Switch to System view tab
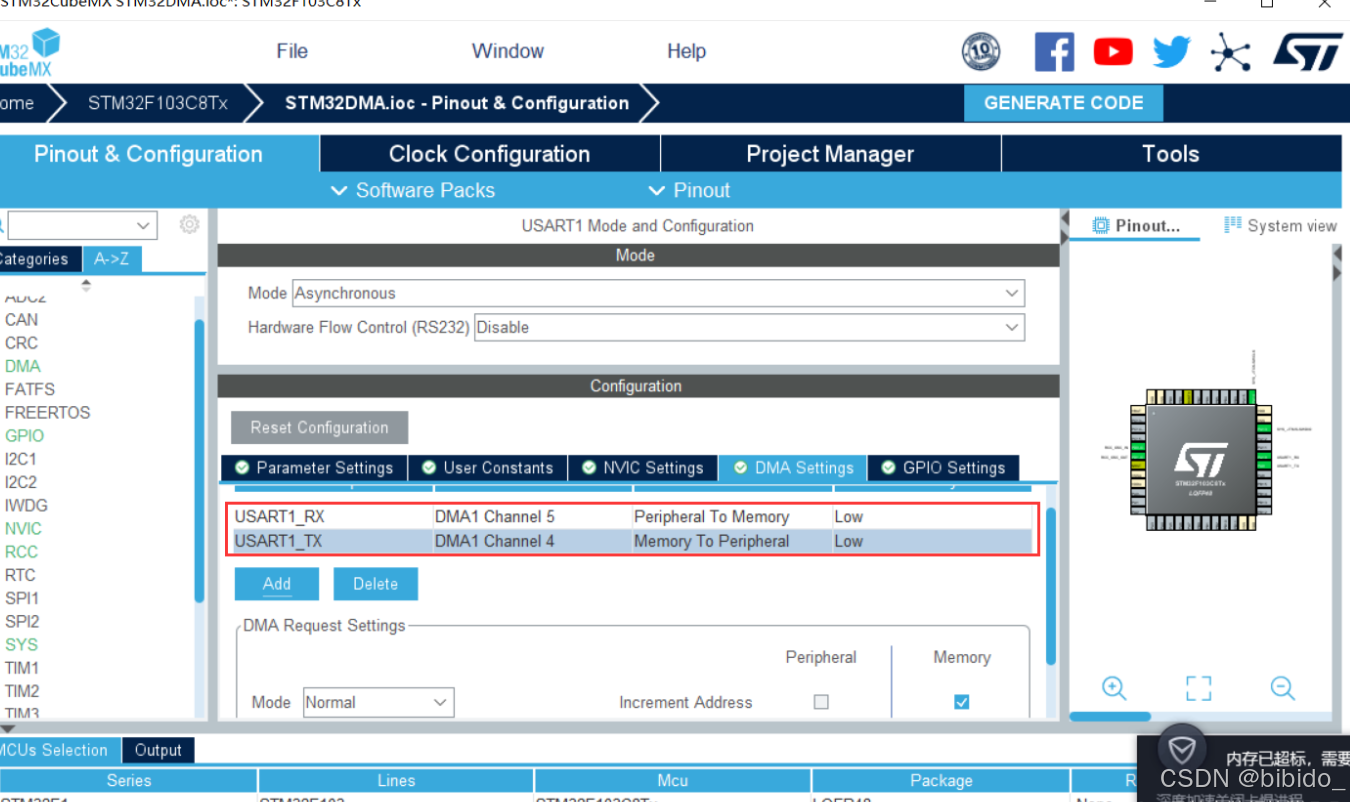 coord(1280,226)
